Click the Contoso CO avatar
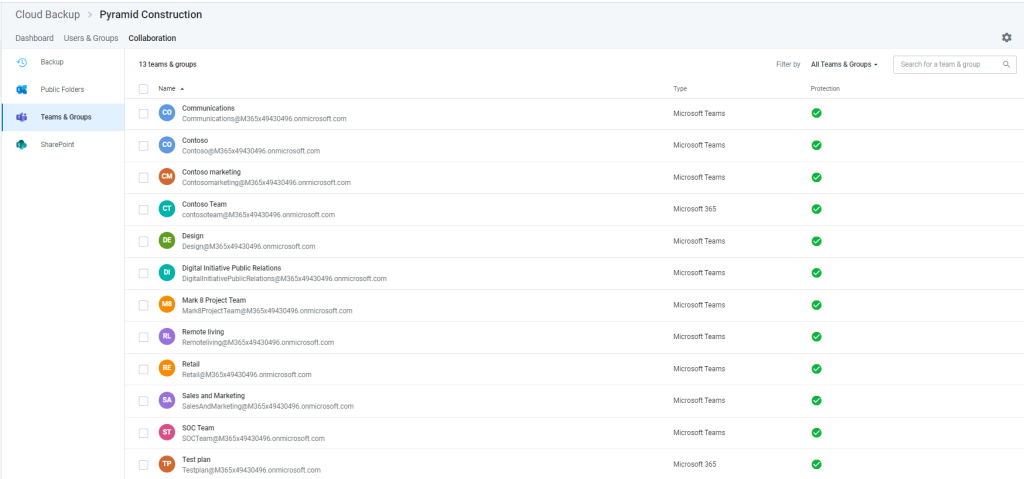 tap(167, 145)
